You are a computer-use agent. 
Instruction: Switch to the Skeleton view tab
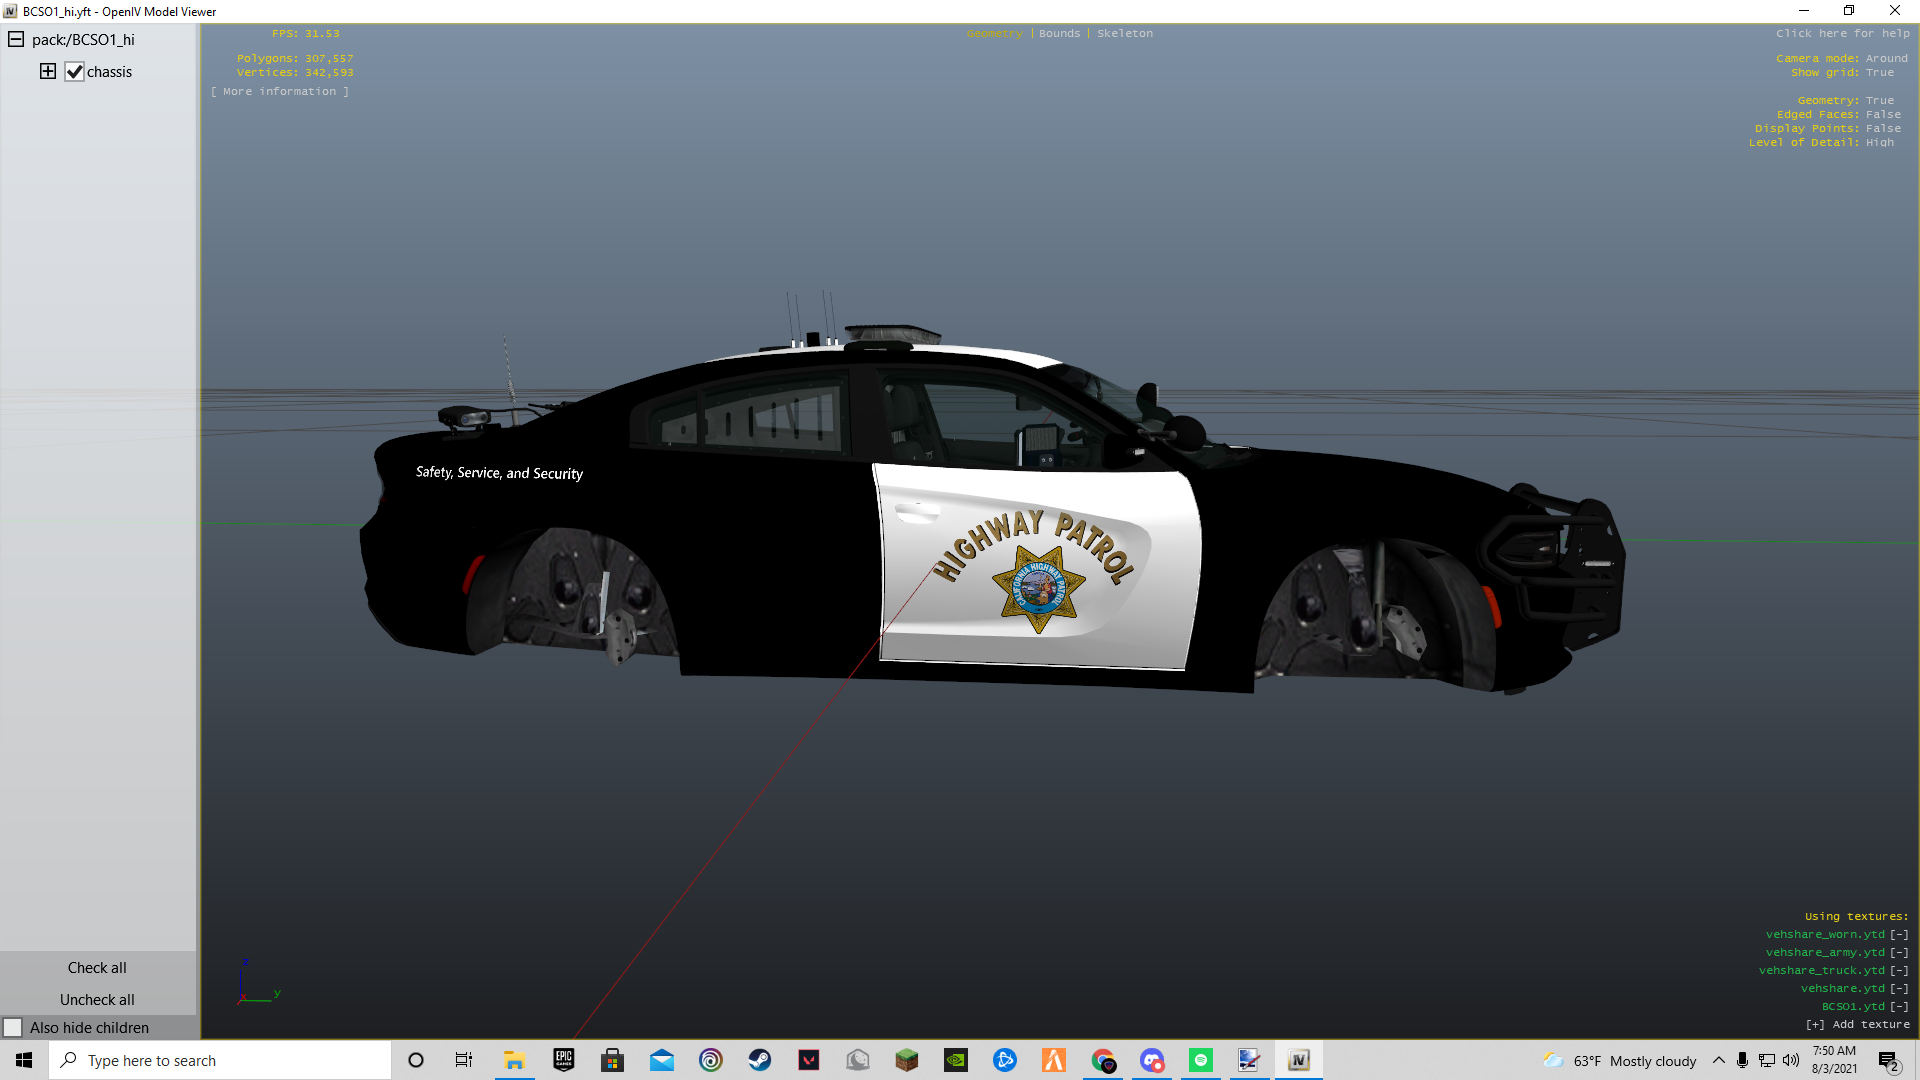(1124, 33)
